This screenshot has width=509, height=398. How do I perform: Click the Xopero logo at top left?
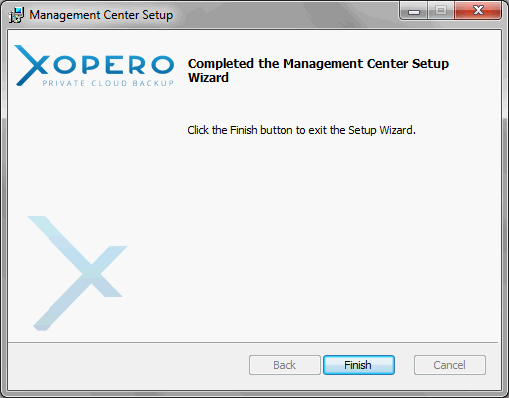pos(94,66)
